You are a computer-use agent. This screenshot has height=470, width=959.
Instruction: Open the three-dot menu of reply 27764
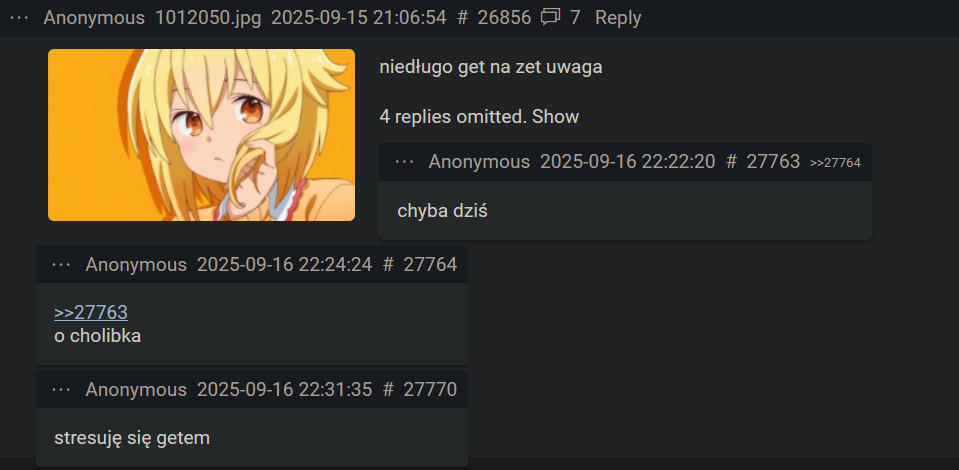tap(61, 264)
